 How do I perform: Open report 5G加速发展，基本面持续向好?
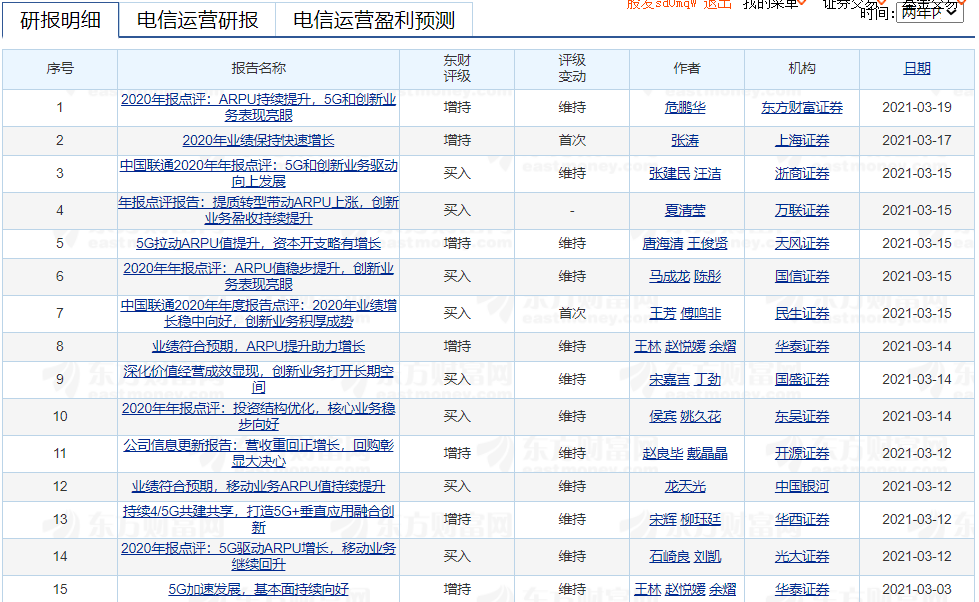tap(258, 590)
